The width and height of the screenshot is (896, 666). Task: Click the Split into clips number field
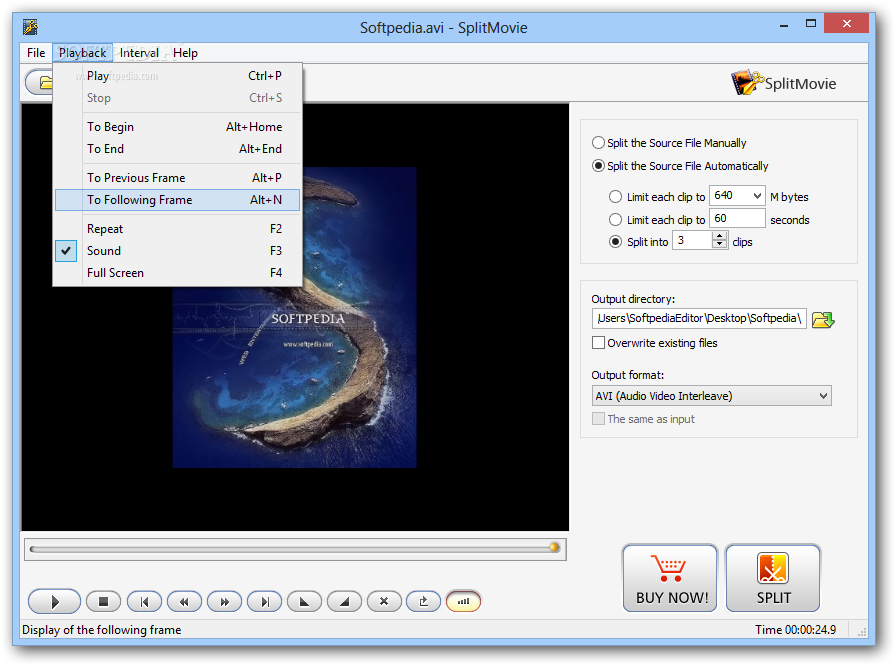tap(693, 240)
